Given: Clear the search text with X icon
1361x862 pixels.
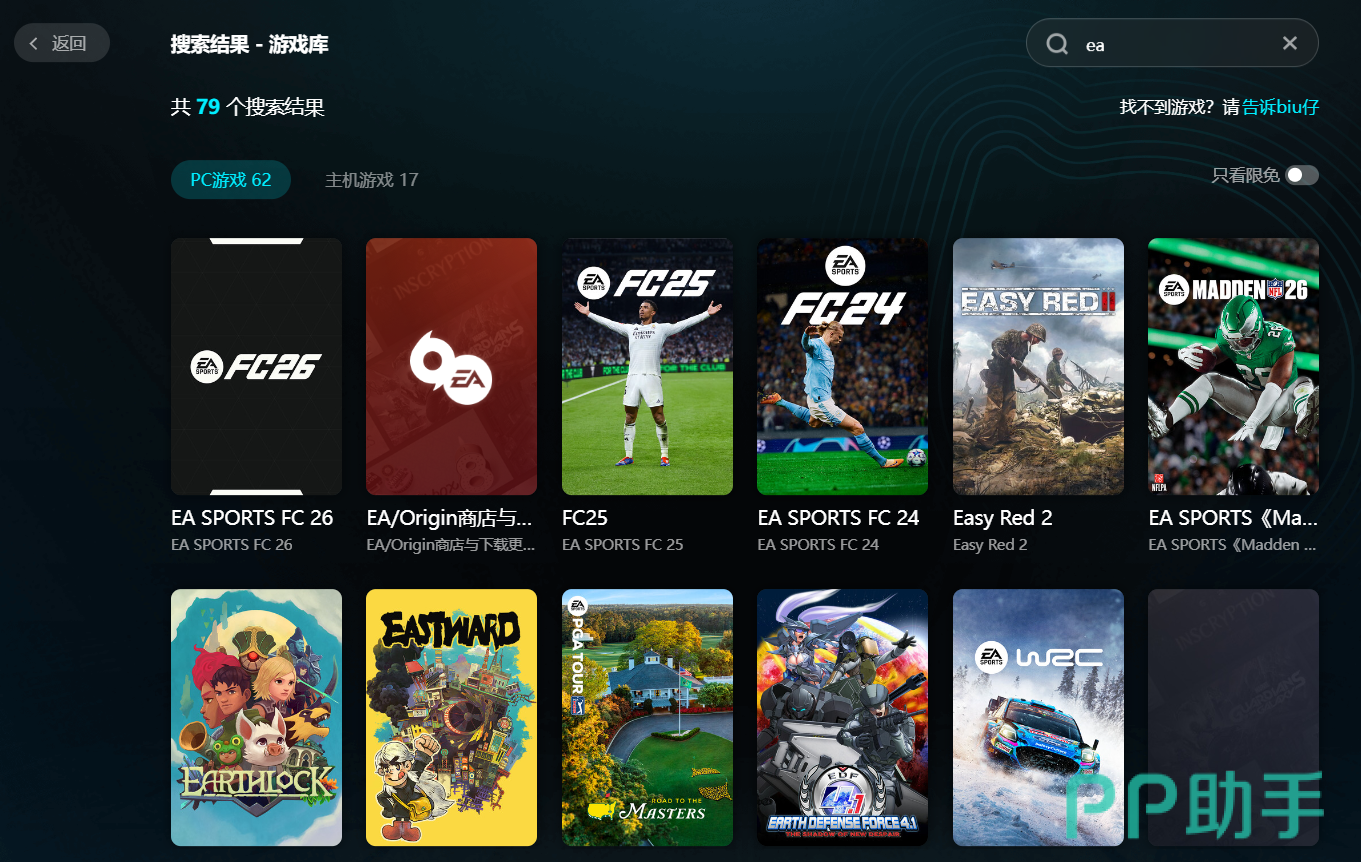Looking at the screenshot, I should 1289,43.
